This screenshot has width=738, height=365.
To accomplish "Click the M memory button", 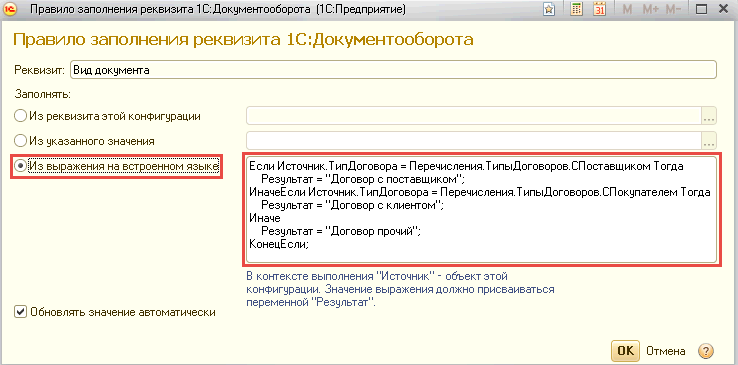I will (x=627, y=9).
